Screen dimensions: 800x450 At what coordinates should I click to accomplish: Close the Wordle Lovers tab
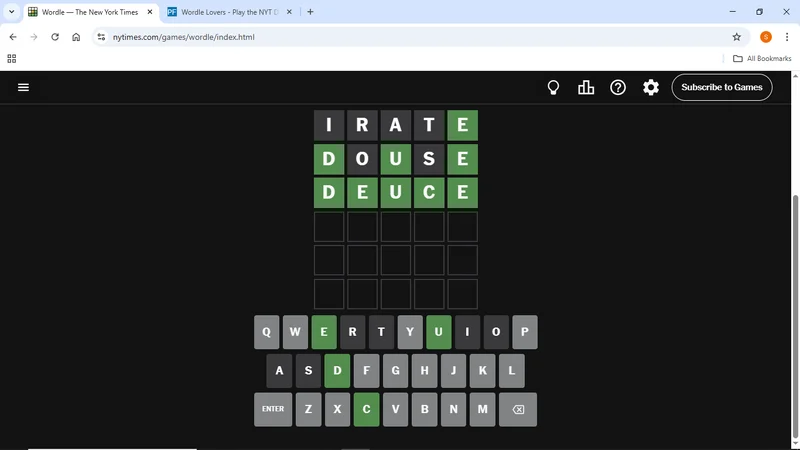(289, 12)
